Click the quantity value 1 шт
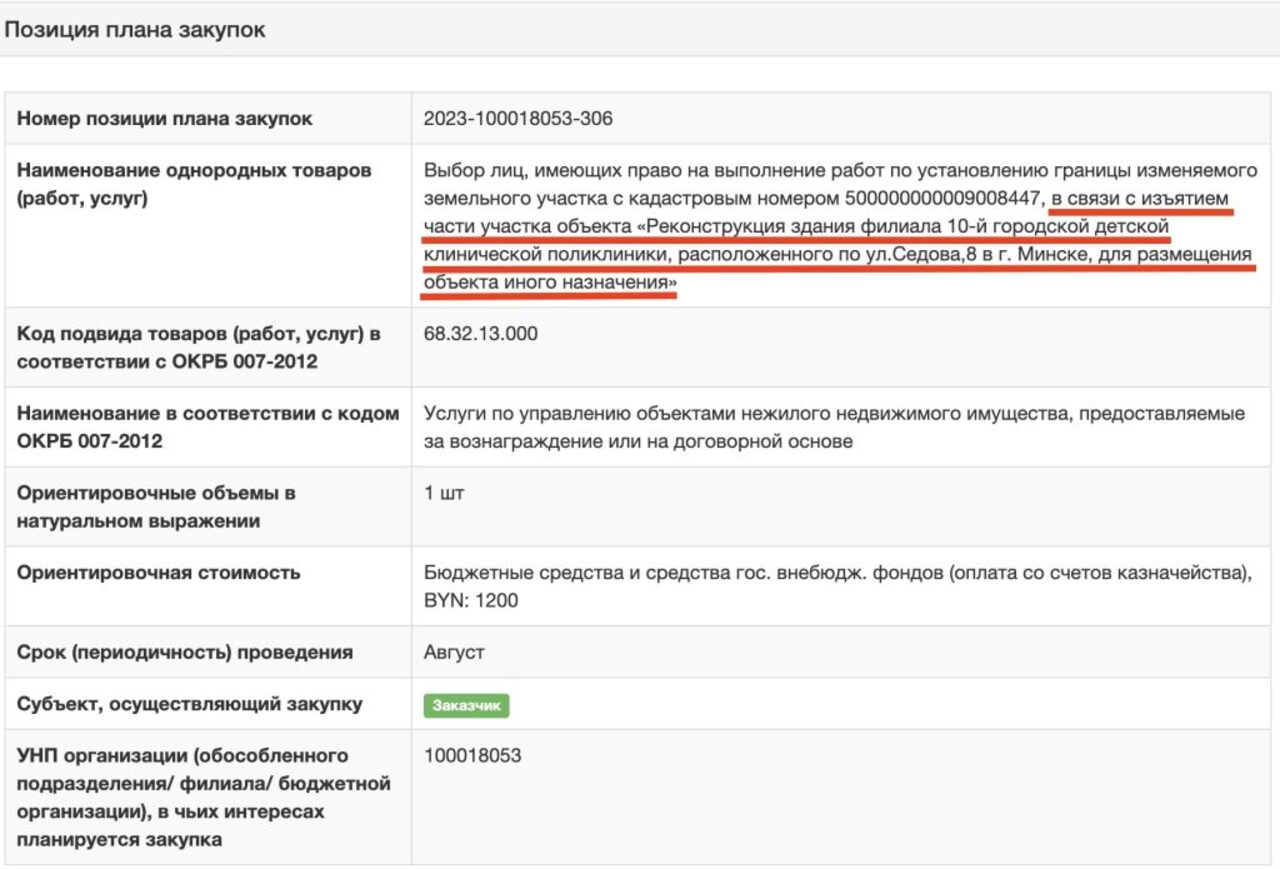The width and height of the screenshot is (1280, 869). 444,494
